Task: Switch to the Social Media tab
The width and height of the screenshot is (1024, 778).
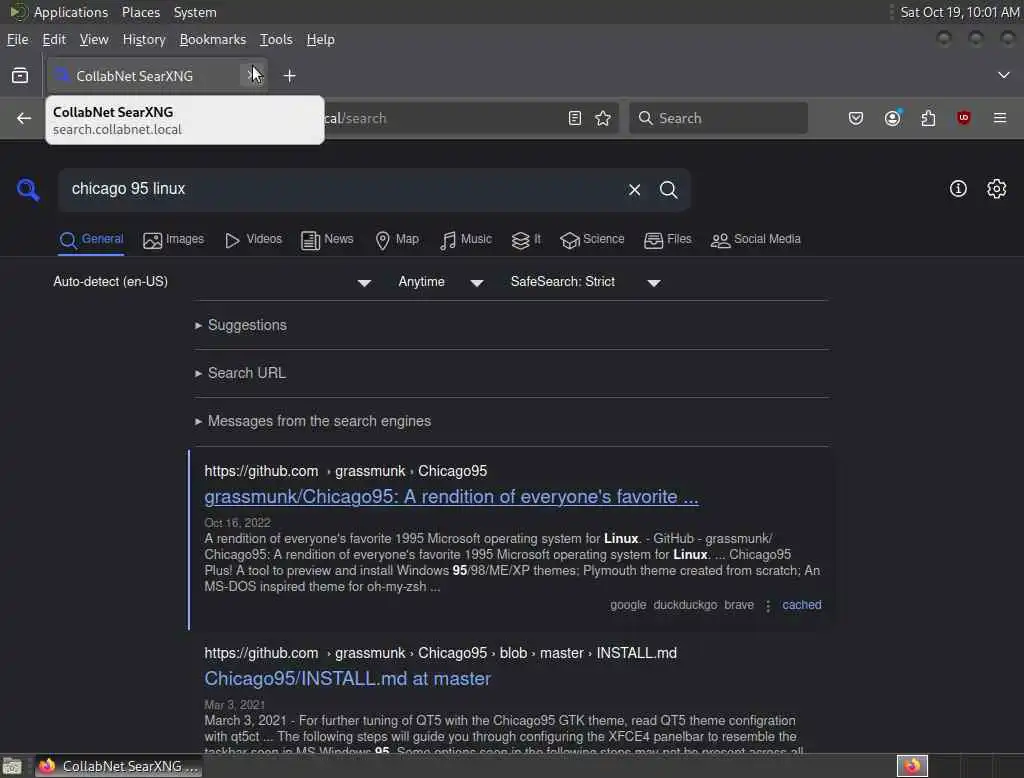Action: pyautogui.click(x=756, y=240)
